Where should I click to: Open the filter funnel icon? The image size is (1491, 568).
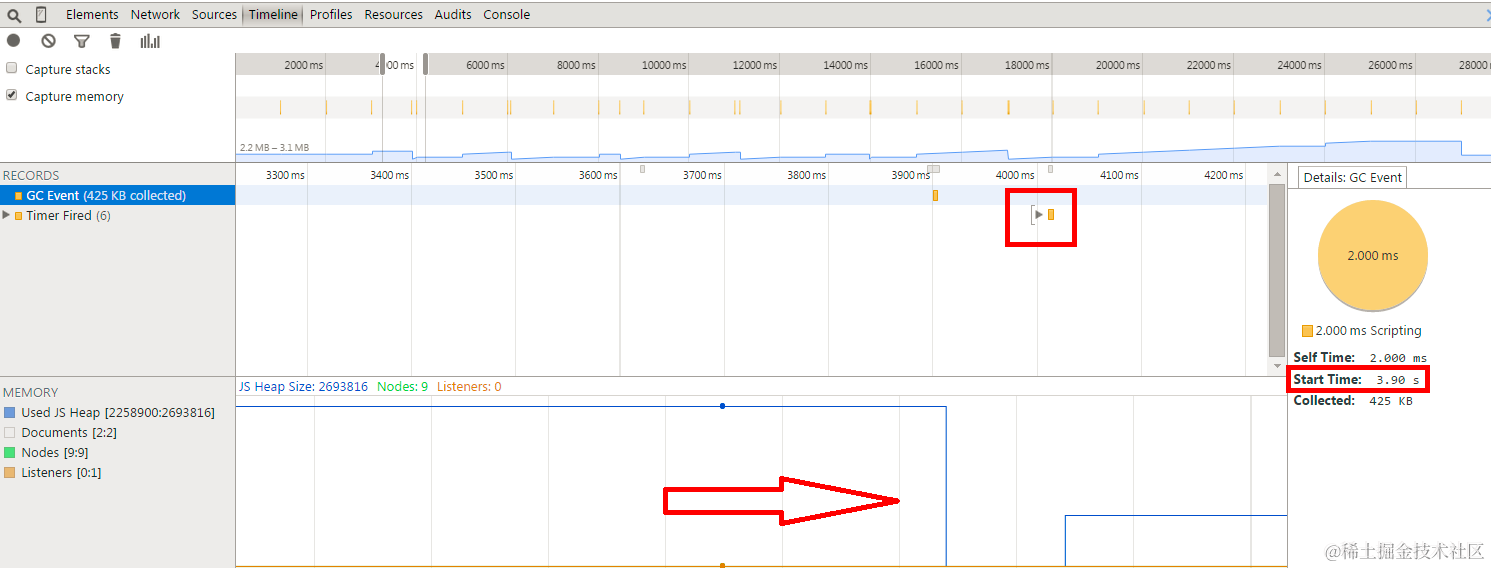pos(82,41)
